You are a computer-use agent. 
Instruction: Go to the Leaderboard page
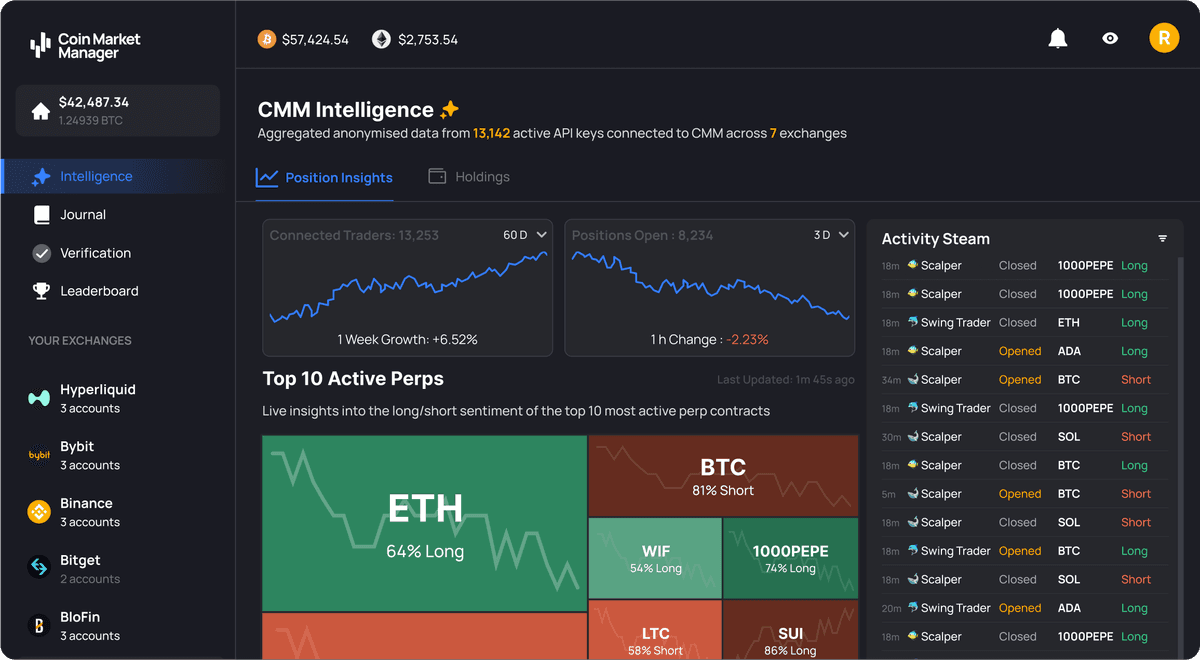(x=99, y=291)
